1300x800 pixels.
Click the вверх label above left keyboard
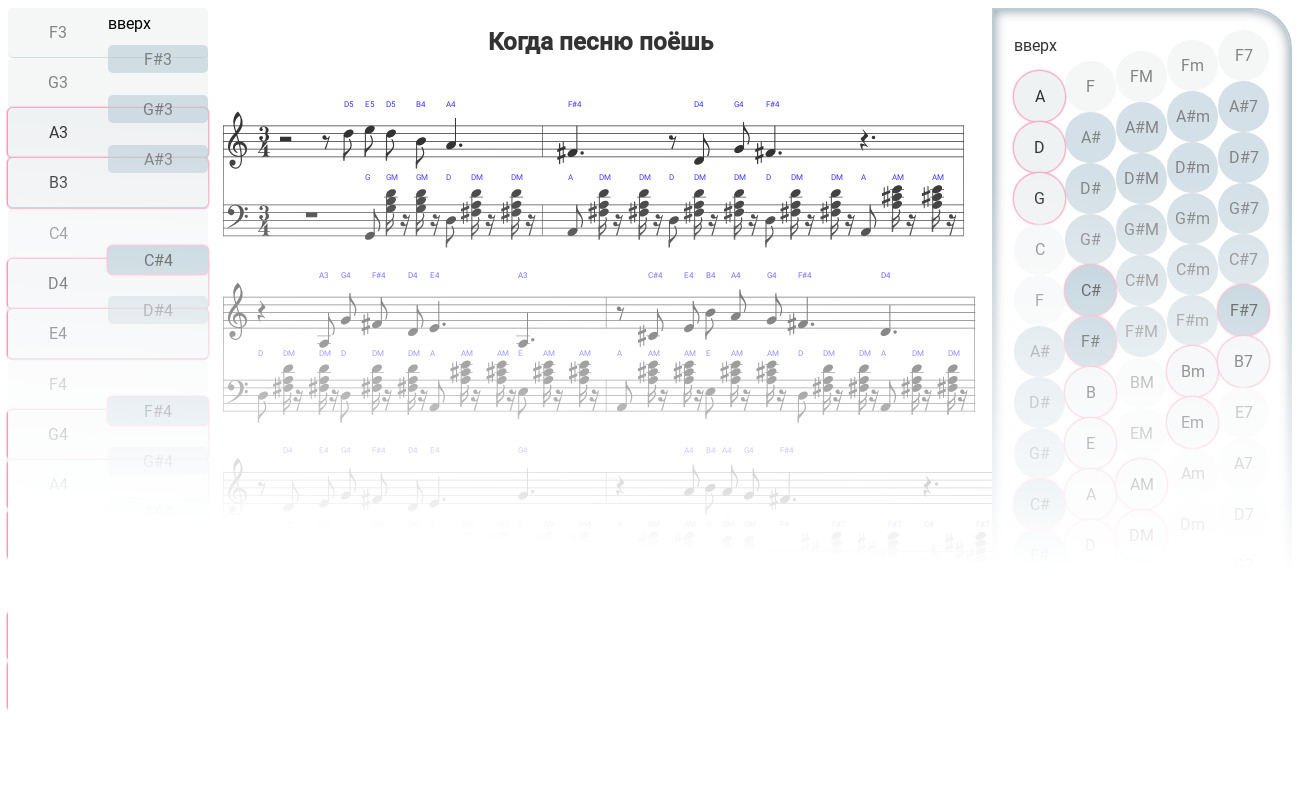pyautogui.click(x=129, y=23)
